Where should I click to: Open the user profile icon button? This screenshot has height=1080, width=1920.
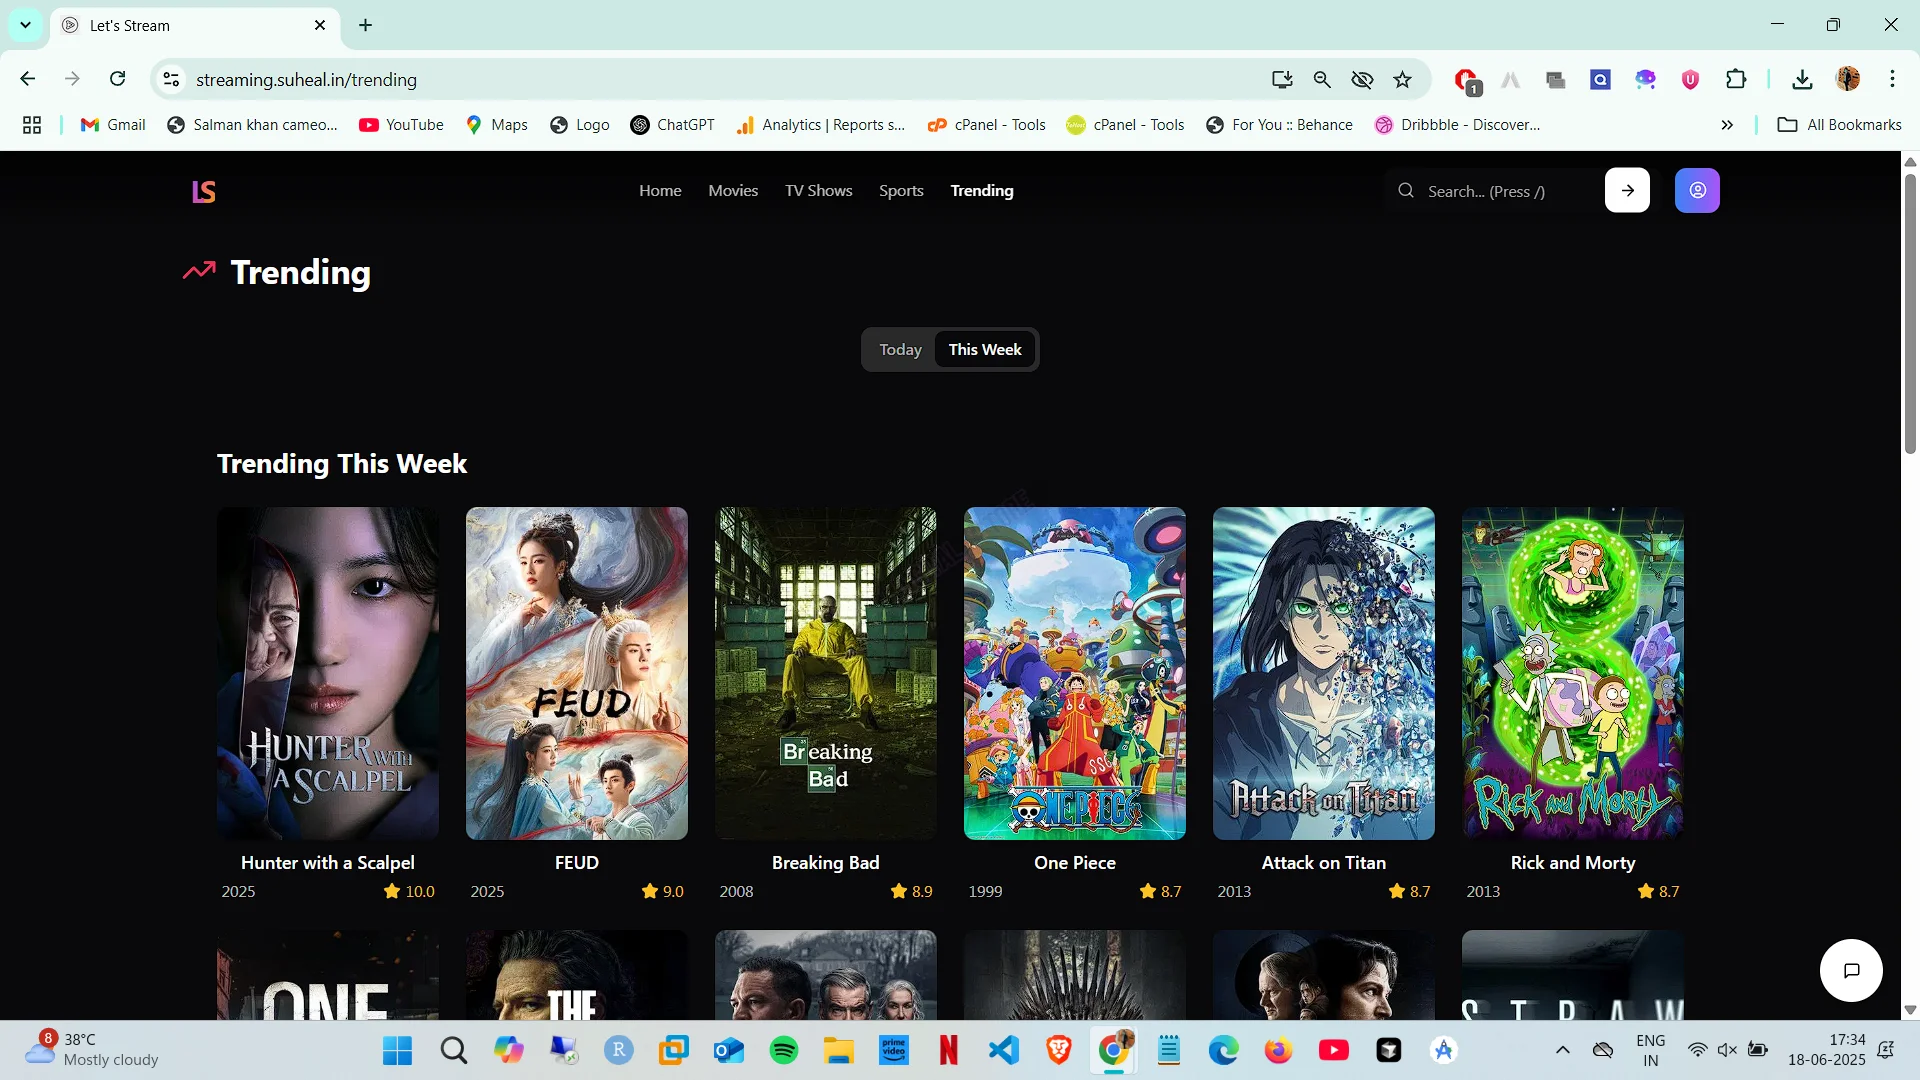1697,190
